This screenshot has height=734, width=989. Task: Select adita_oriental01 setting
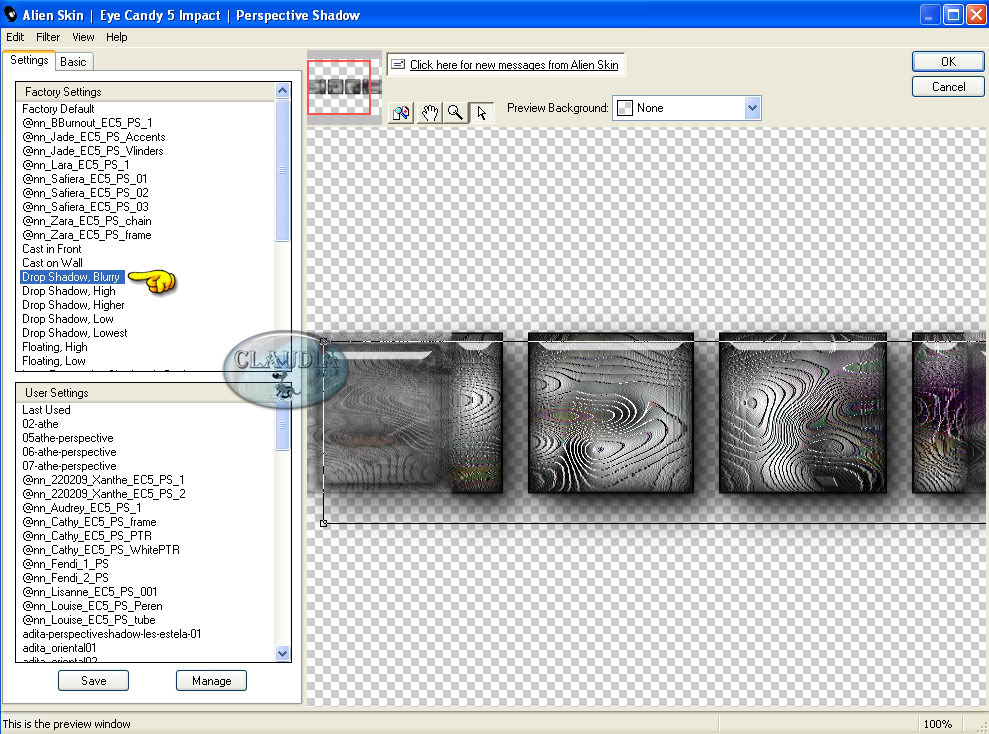pyautogui.click(x=59, y=648)
